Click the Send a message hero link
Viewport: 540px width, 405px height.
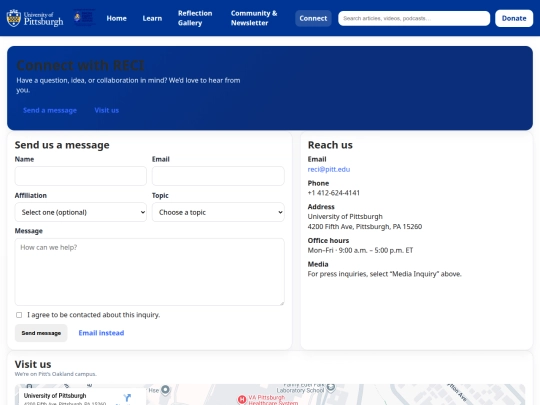tap(50, 110)
